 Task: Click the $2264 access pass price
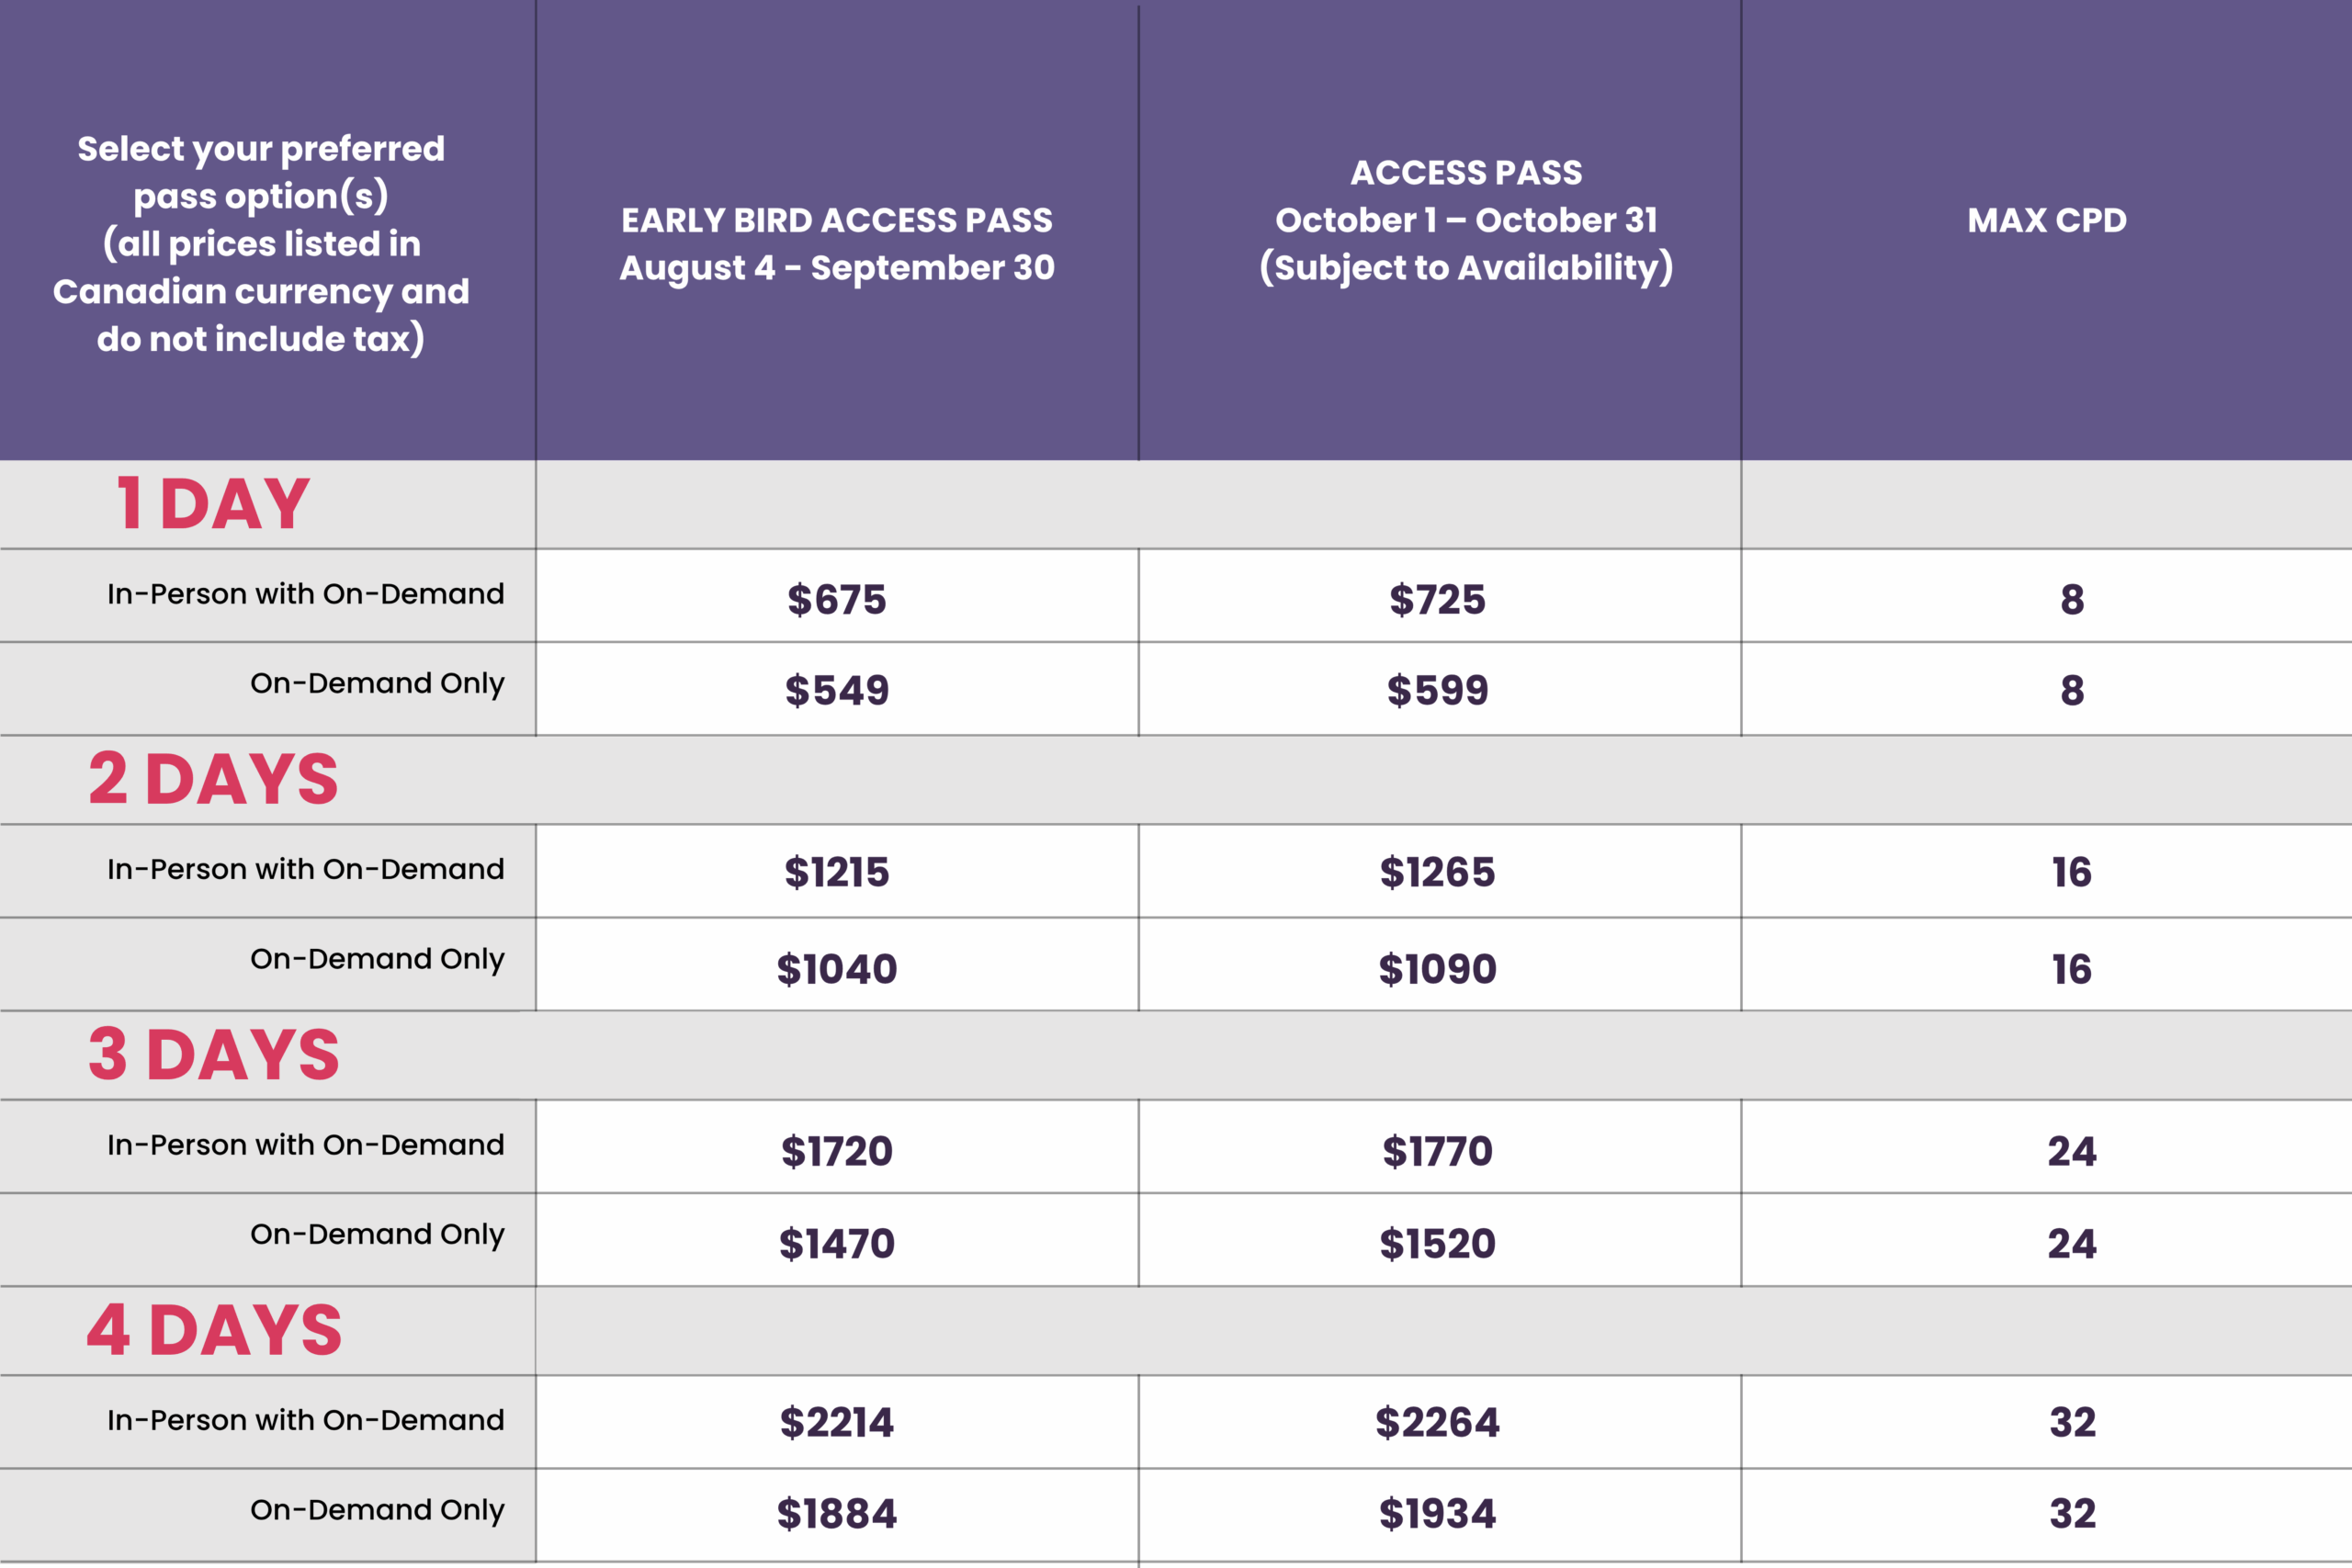(1437, 1422)
